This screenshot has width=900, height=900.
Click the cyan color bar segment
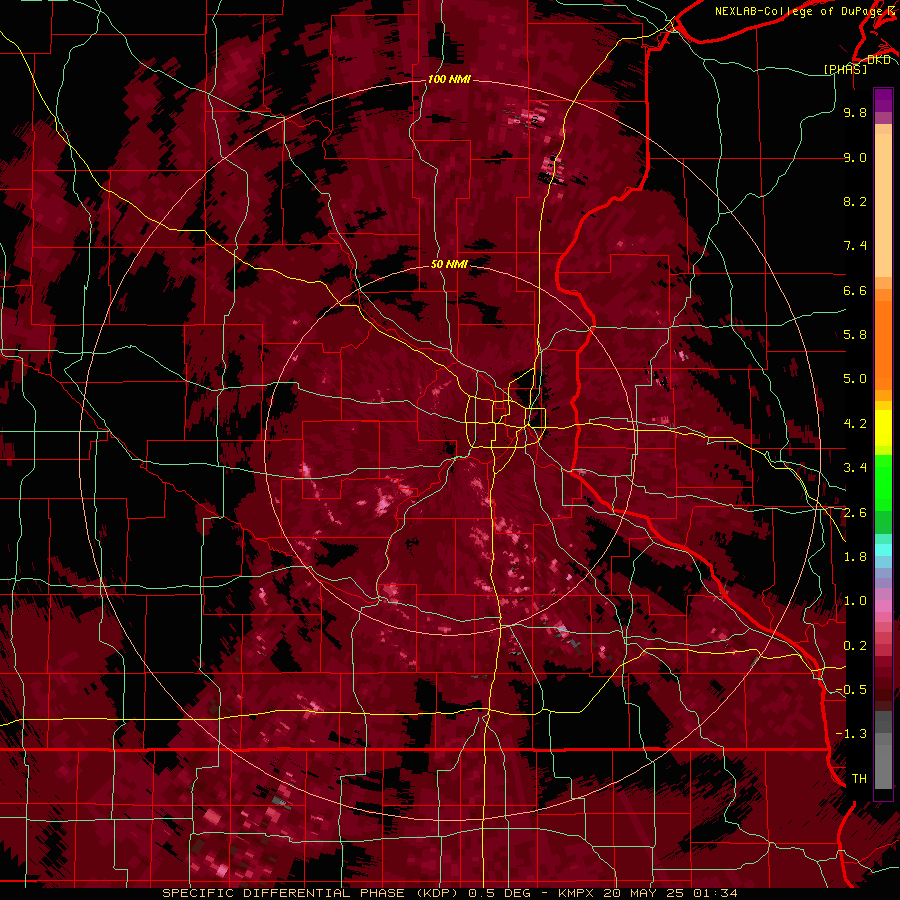[x=883, y=550]
